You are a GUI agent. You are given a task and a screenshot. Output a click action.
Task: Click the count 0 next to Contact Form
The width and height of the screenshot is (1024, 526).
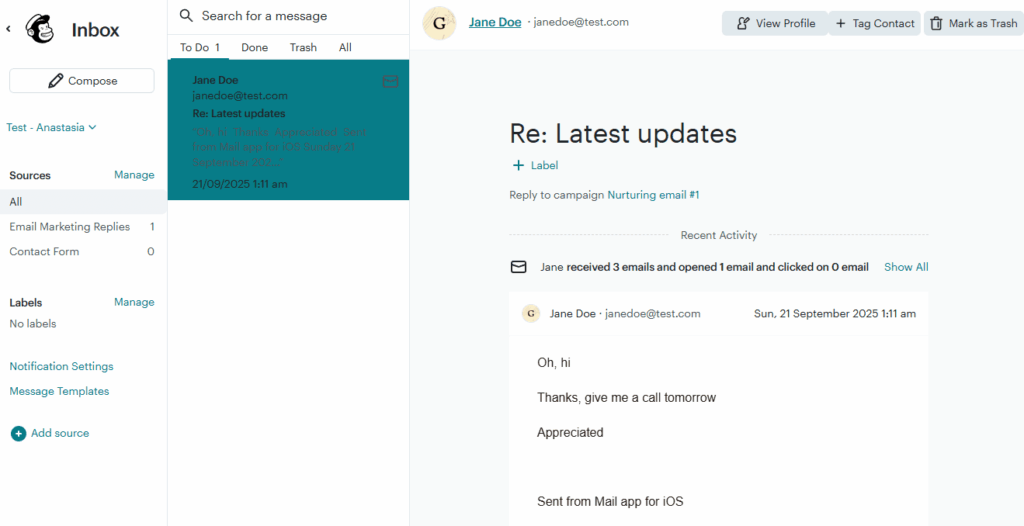point(151,252)
